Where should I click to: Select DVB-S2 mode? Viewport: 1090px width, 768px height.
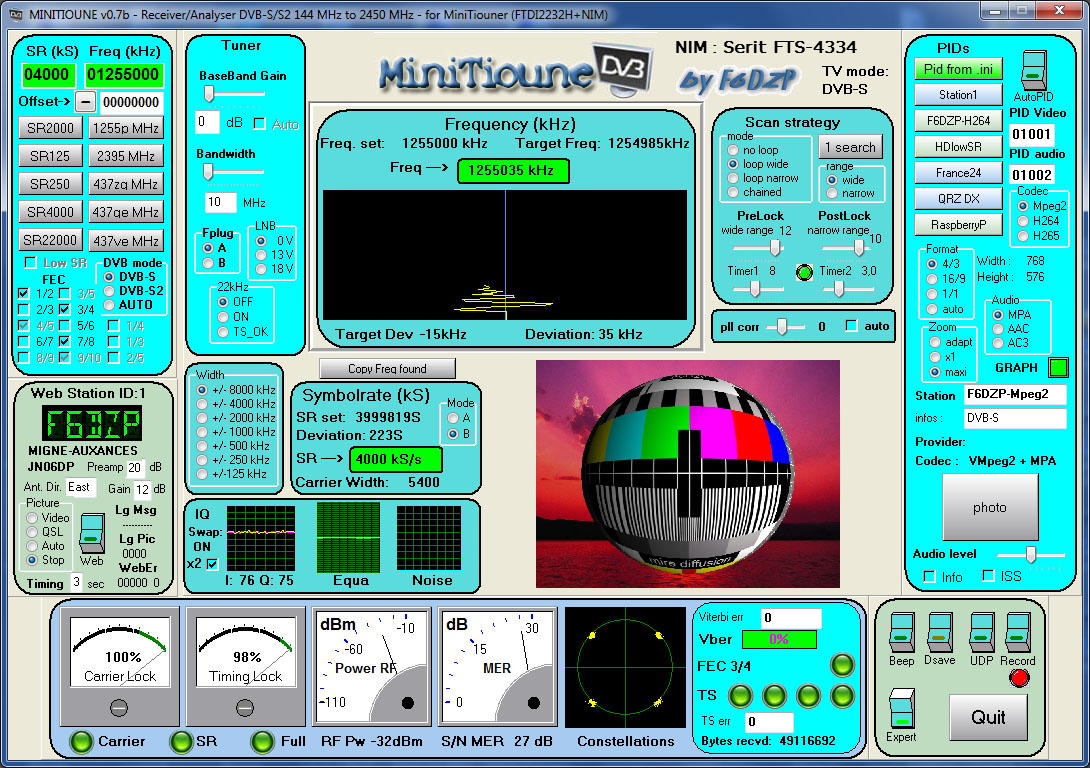point(109,291)
